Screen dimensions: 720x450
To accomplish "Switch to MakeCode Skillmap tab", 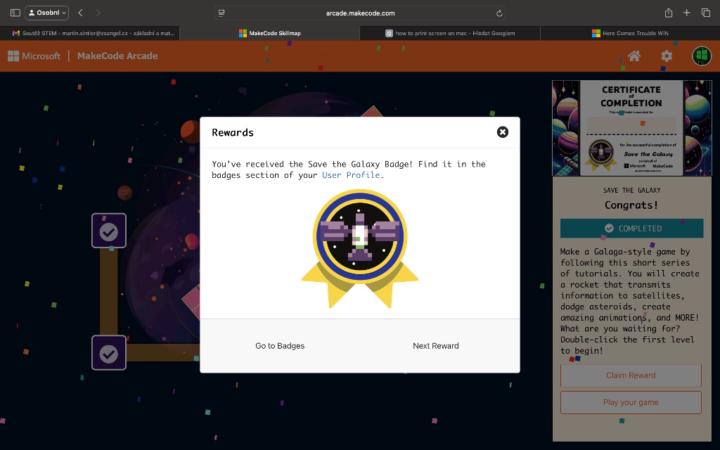I will [x=270, y=33].
